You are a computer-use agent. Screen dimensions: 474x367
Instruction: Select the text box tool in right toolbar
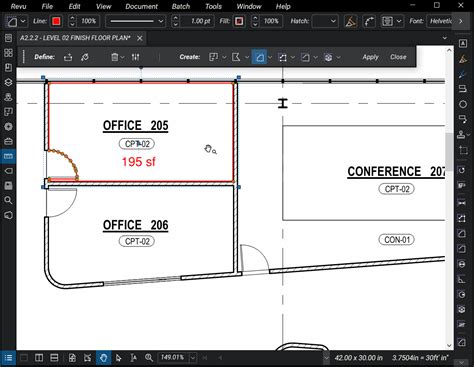(x=463, y=43)
